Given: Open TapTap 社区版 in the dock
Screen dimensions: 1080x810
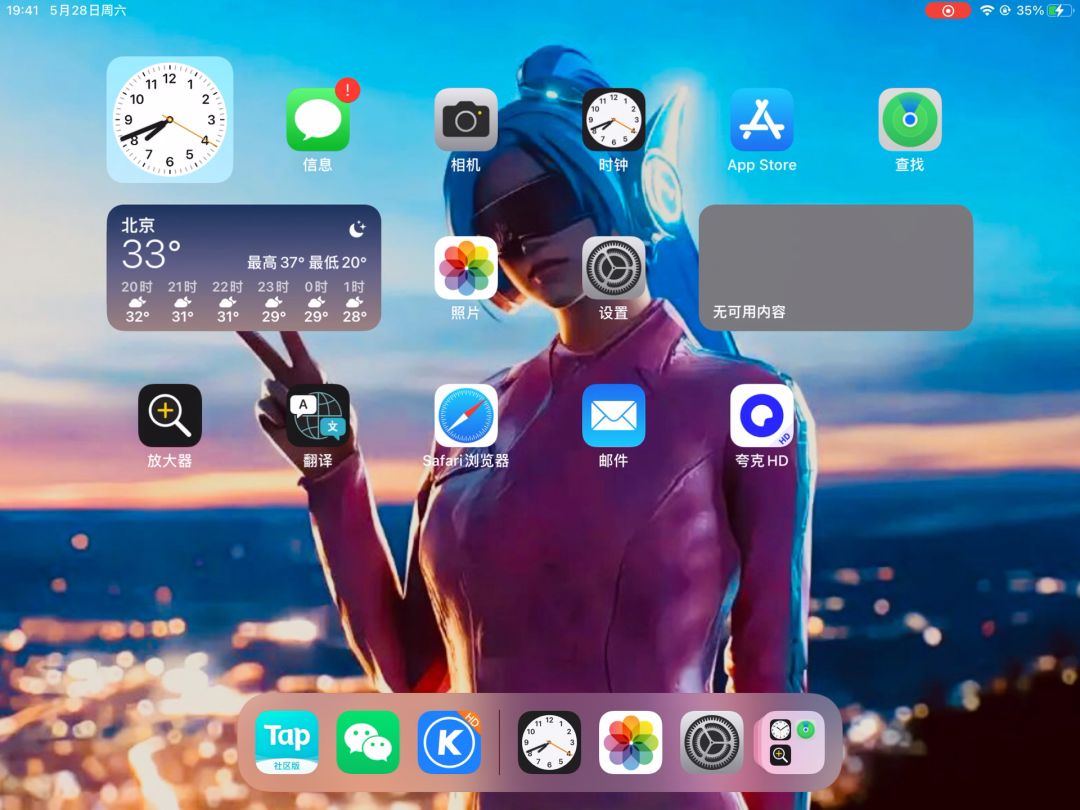Looking at the screenshot, I should coord(287,742).
